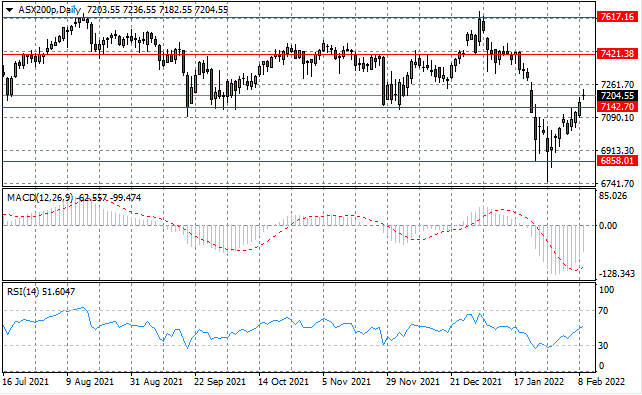Click the 7142.70 red price label
The height and width of the screenshot is (395, 642).
617,107
